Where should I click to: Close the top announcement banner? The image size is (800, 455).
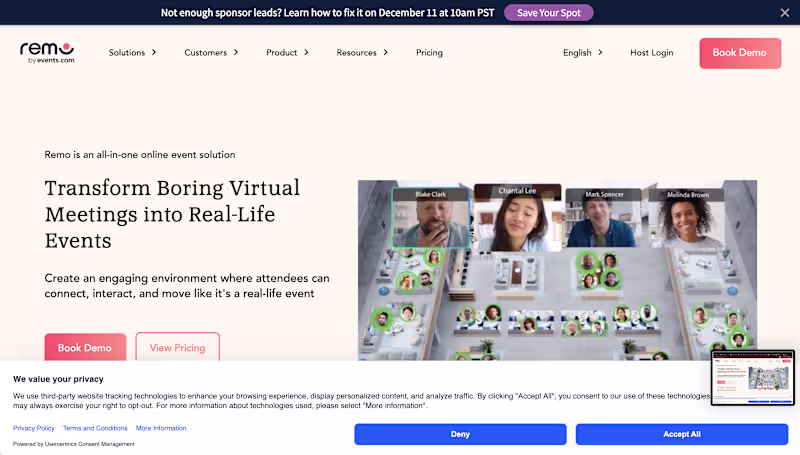[x=785, y=13]
